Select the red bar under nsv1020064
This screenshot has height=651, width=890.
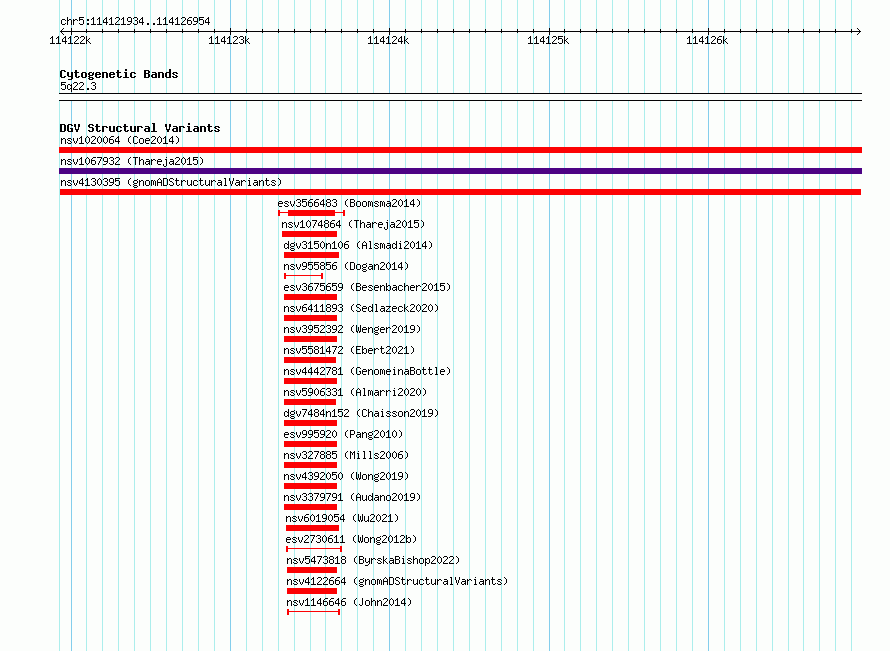(x=460, y=150)
